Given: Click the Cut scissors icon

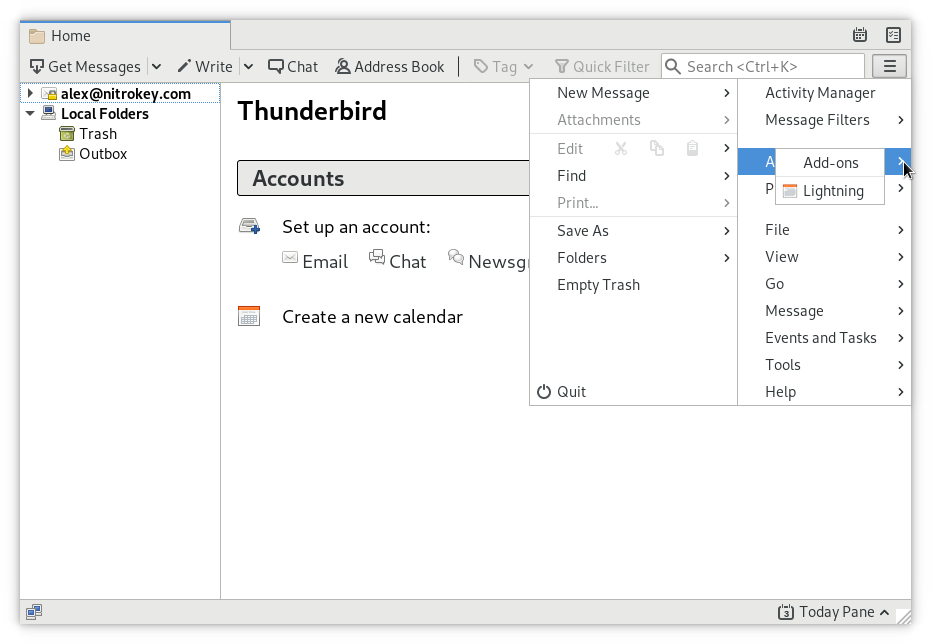Looking at the screenshot, I should point(621,148).
